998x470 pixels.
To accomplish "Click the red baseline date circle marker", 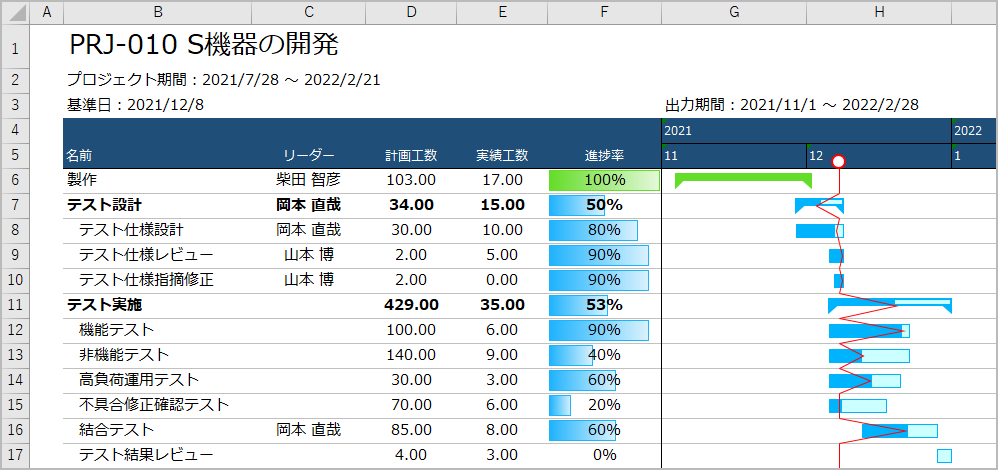I will (839, 161).
